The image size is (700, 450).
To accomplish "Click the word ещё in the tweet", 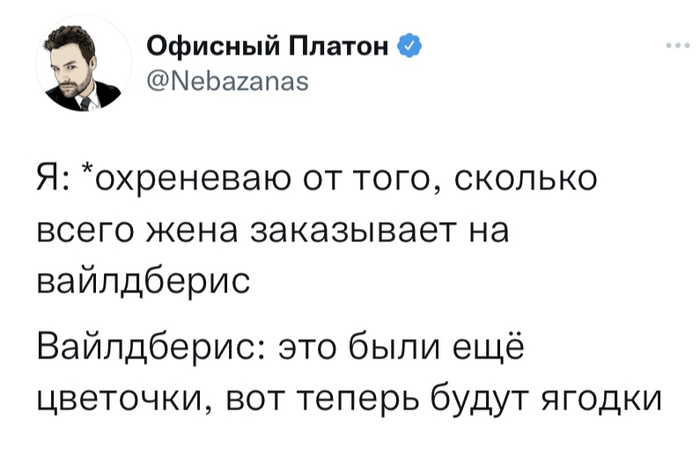I will pos(488,346).
